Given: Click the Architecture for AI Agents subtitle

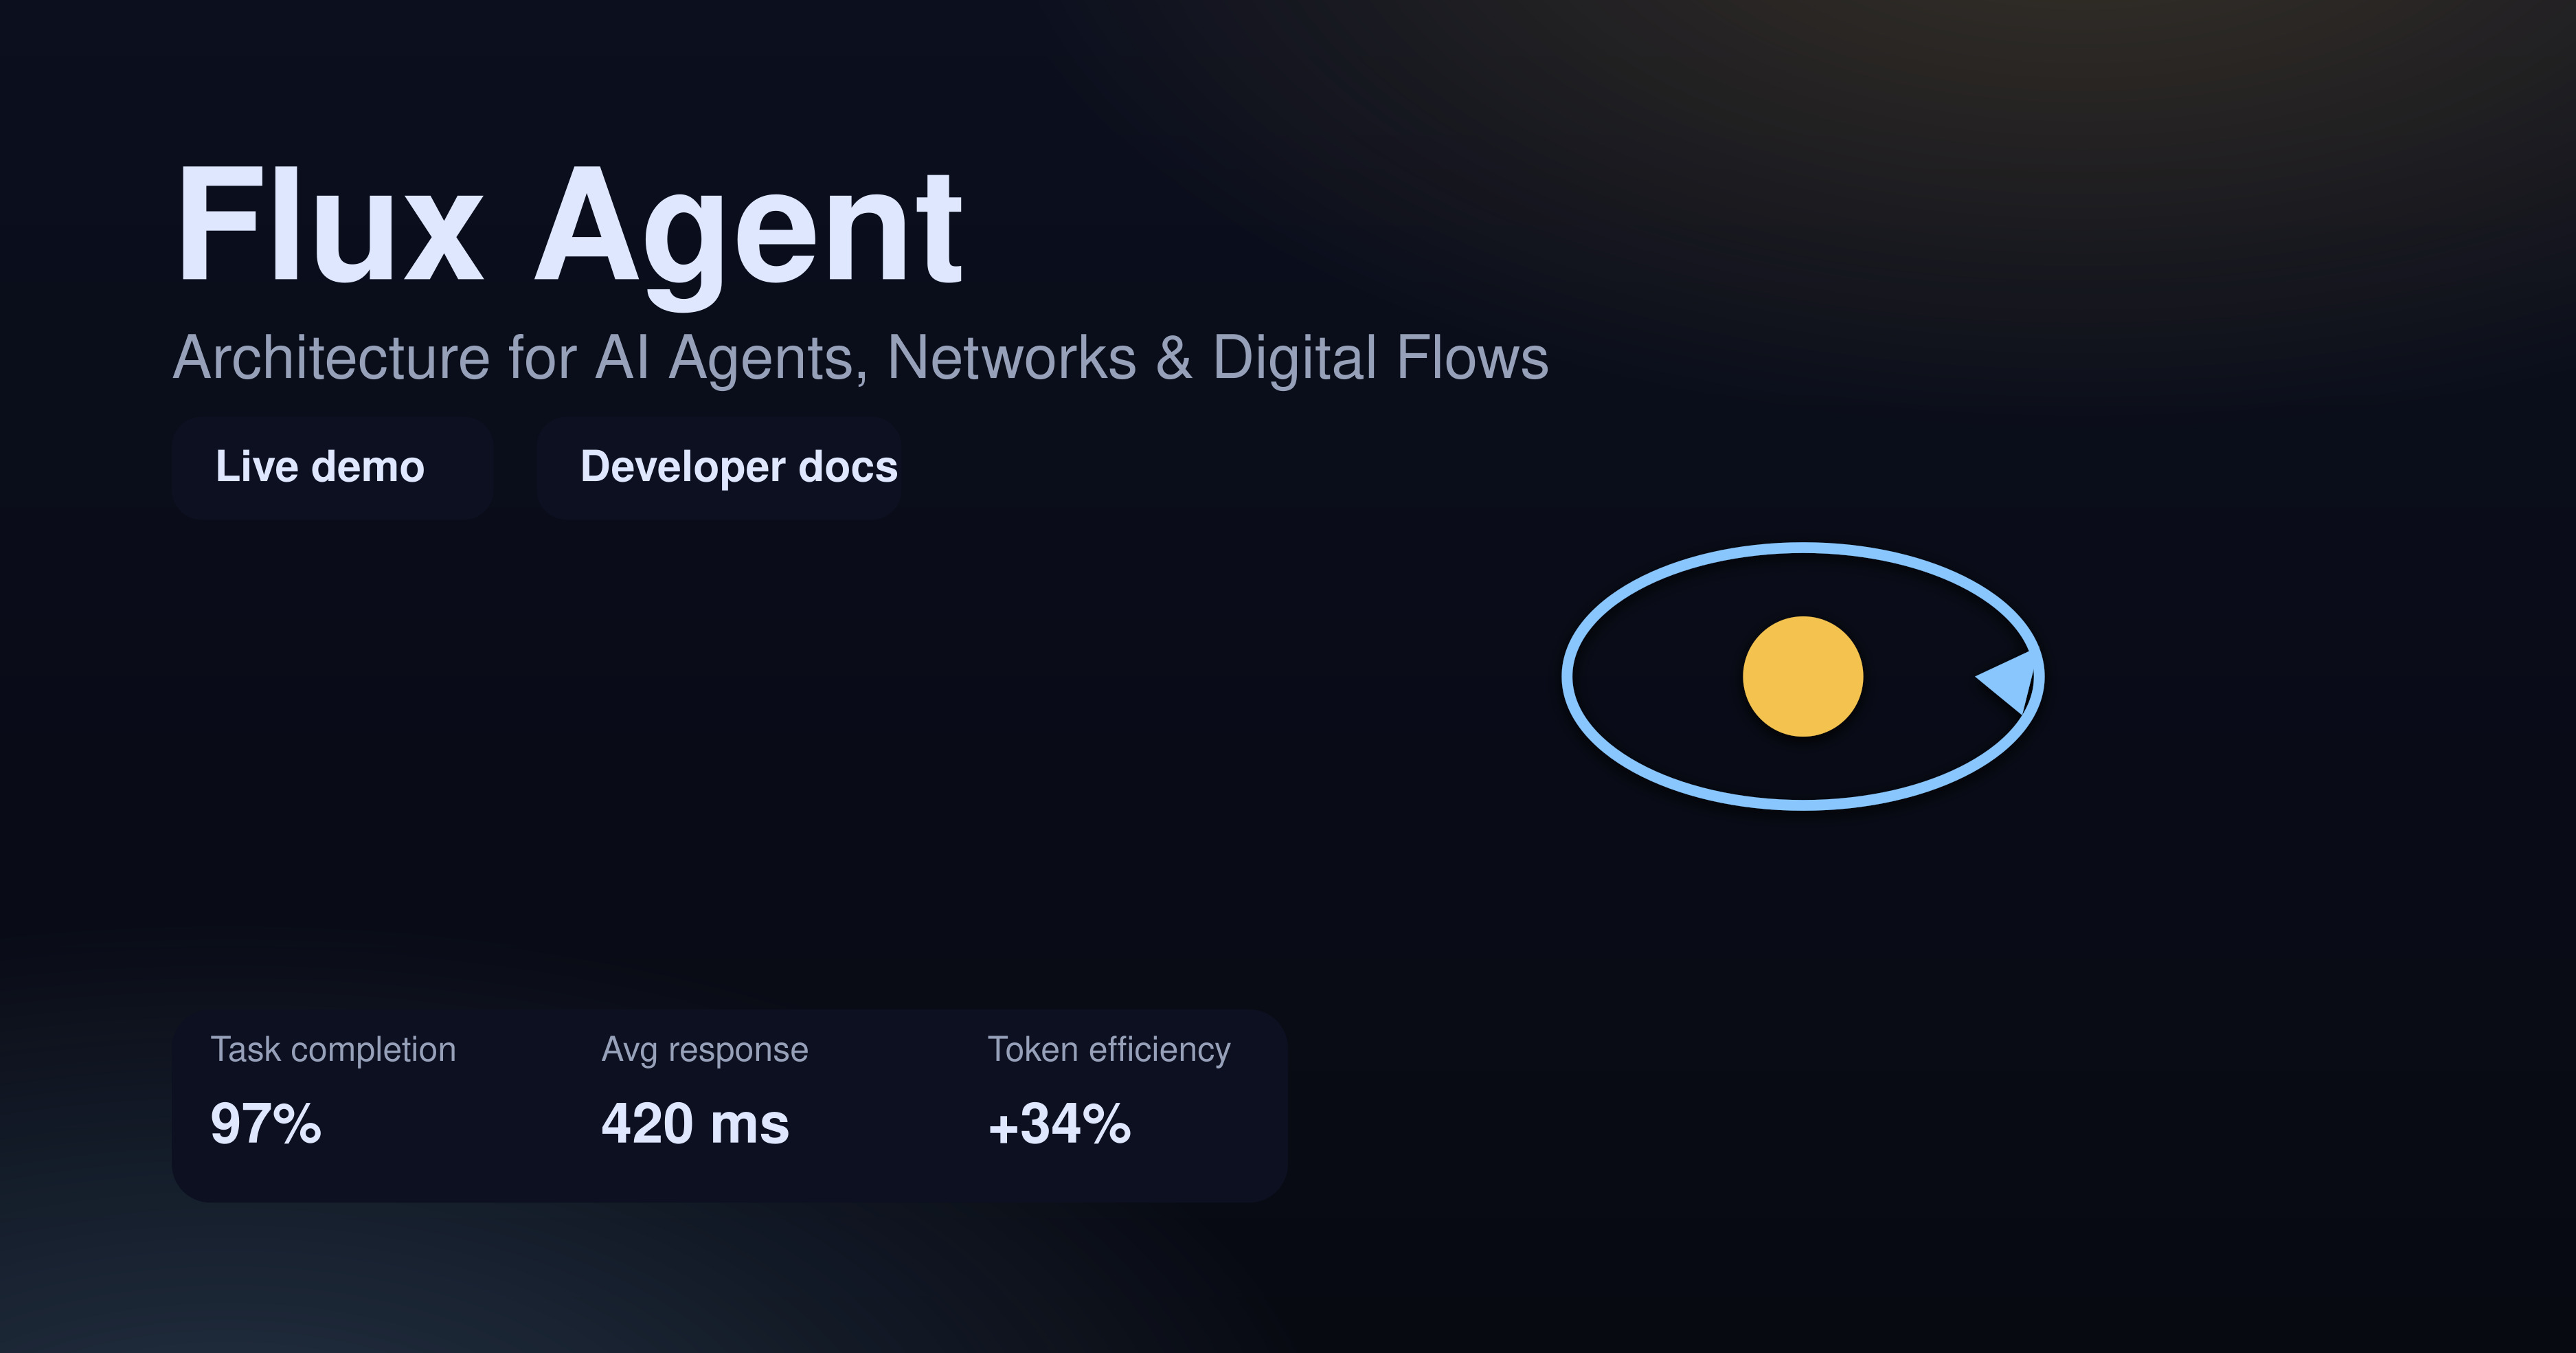Looking at the screenshot, I should [x=860, y=360].
